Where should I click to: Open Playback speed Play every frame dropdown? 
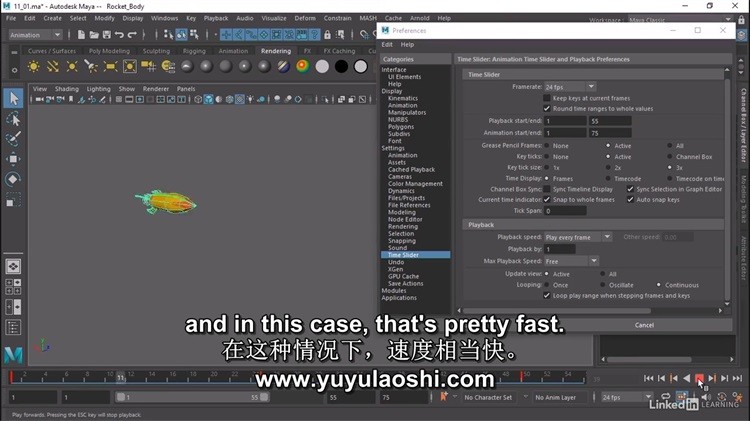[578, 237]
